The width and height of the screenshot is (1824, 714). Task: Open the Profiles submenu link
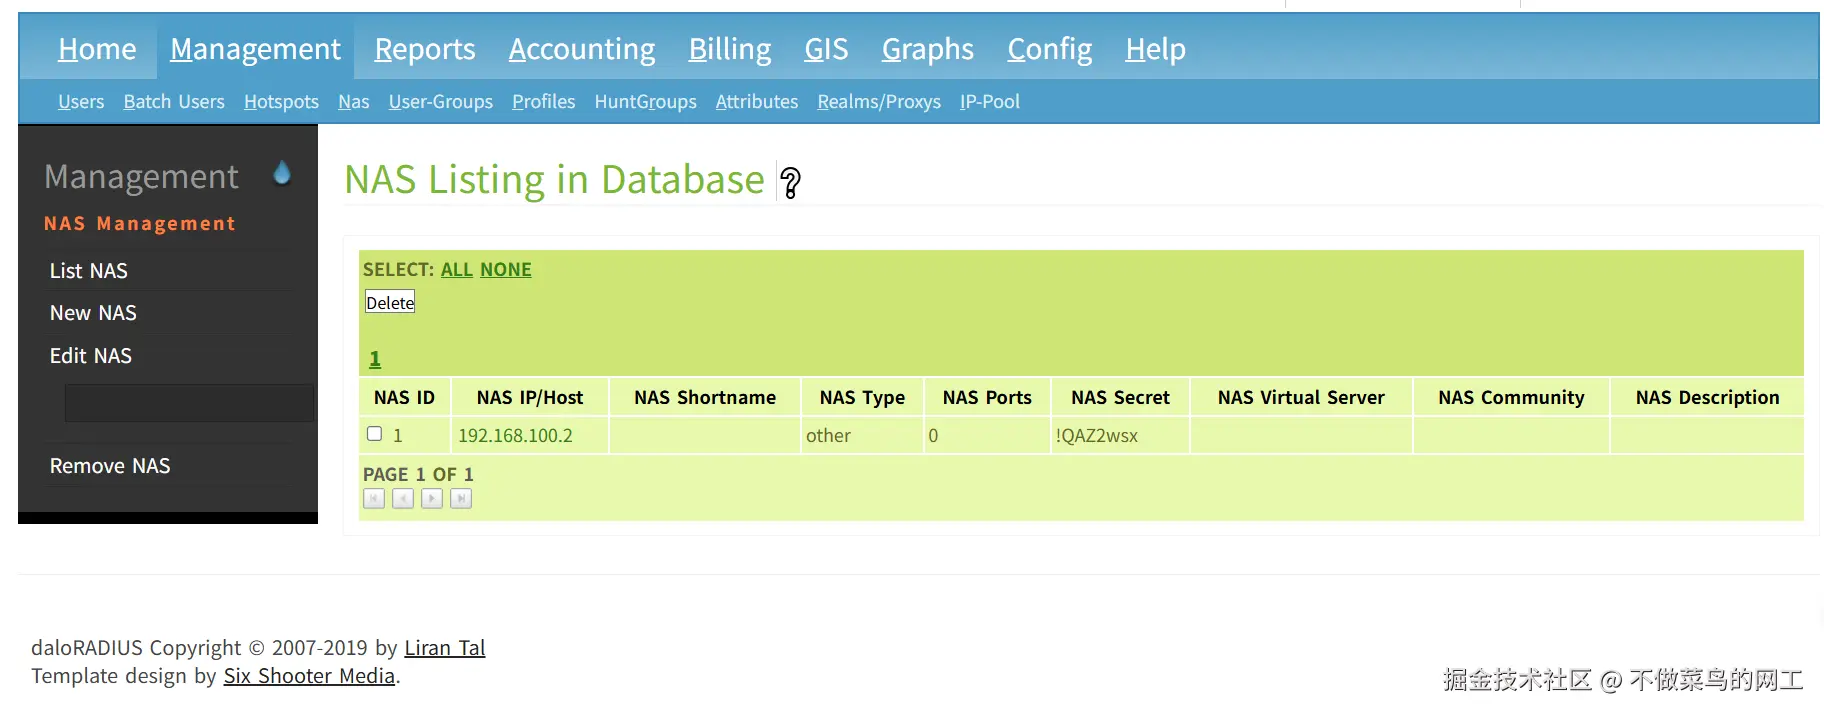pos(544,102)
